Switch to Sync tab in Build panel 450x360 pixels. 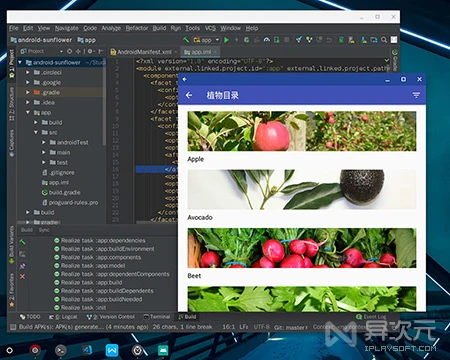click(44, 230)
